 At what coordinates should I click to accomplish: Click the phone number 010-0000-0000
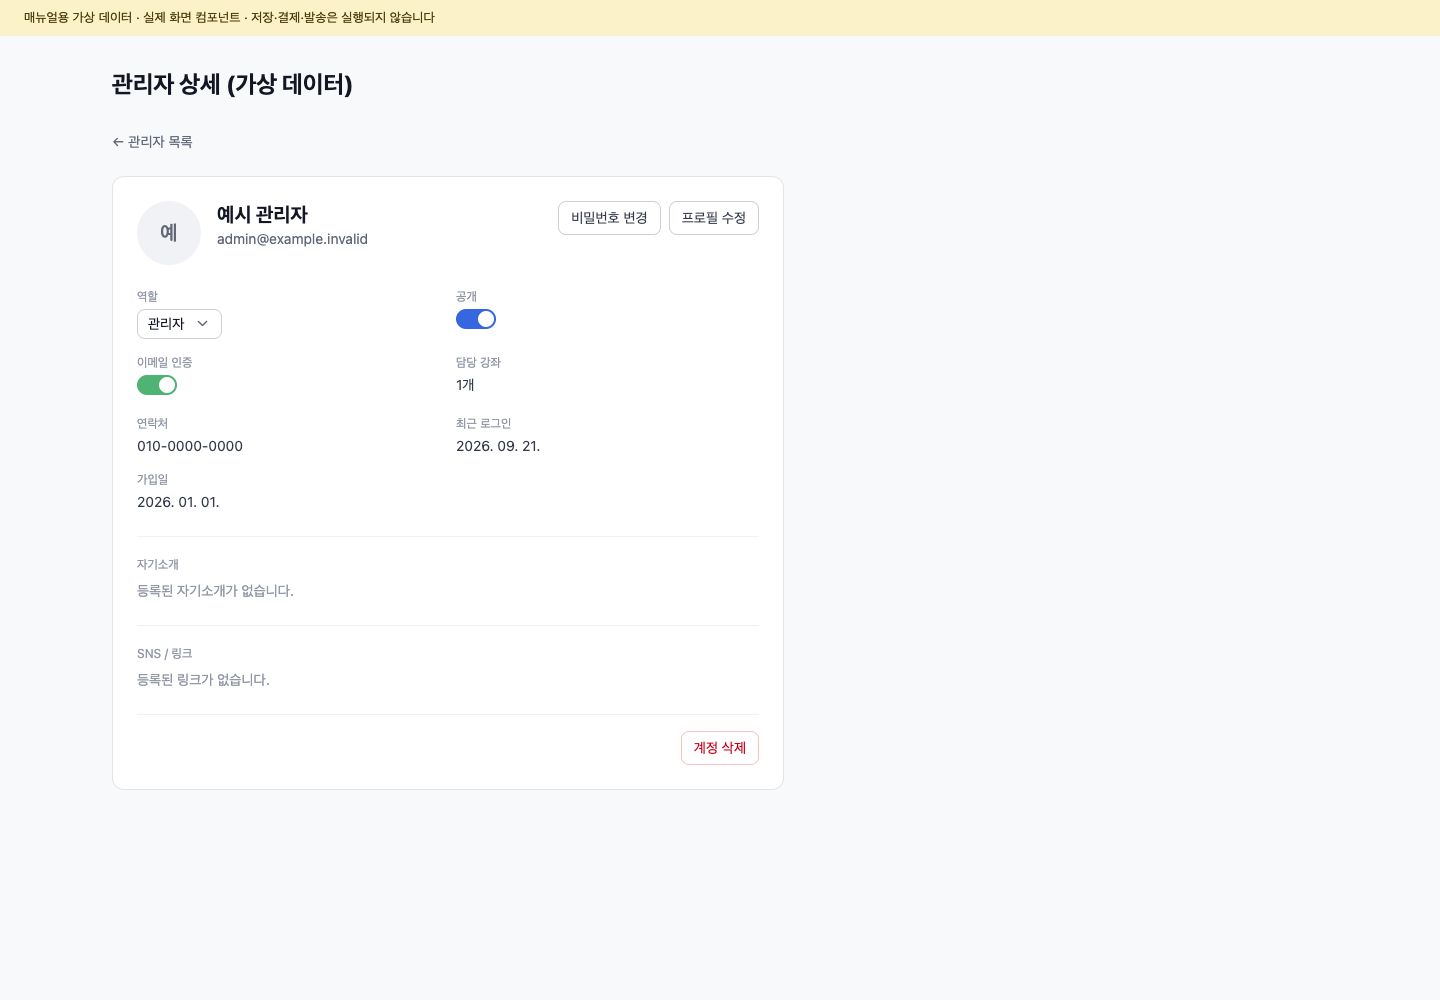pyautogui.click(x=190, y=446)
